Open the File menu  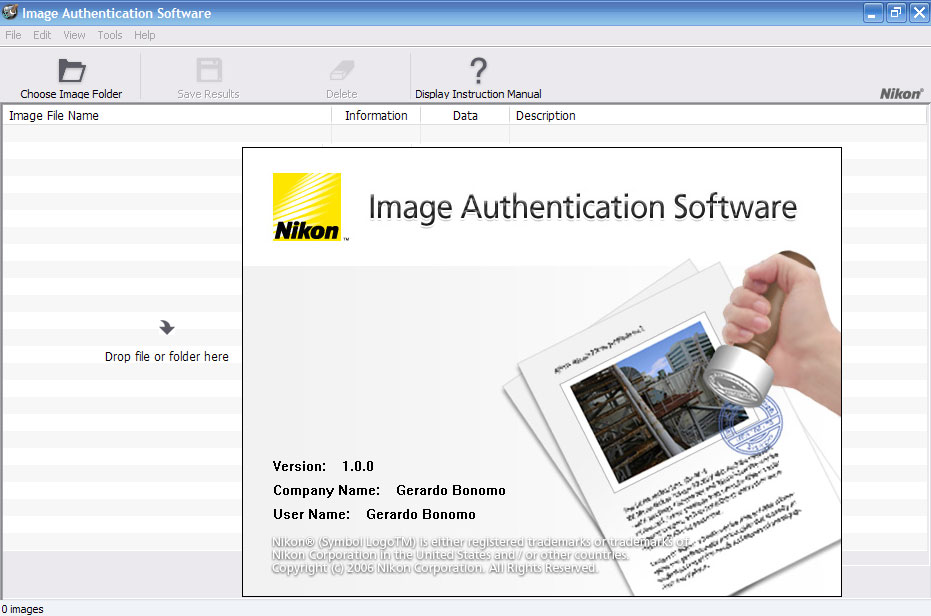(x=13, y=35)
